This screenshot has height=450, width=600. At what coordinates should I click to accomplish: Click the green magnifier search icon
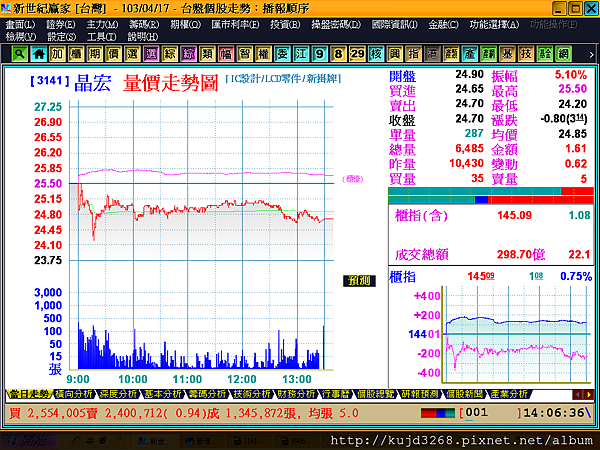[x=20, y=54]
